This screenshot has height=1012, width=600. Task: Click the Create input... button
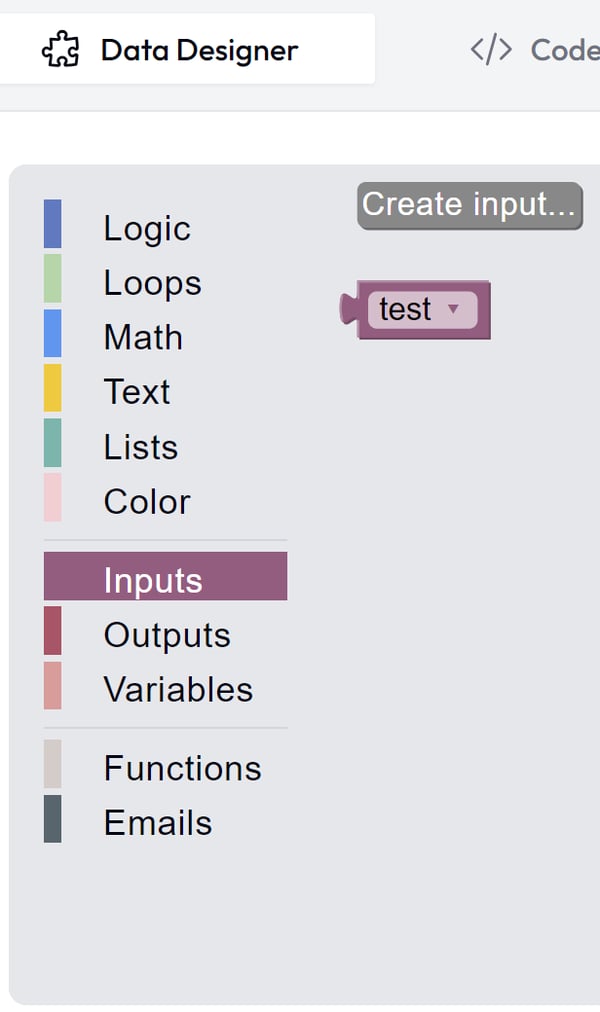tap(470, 205)
